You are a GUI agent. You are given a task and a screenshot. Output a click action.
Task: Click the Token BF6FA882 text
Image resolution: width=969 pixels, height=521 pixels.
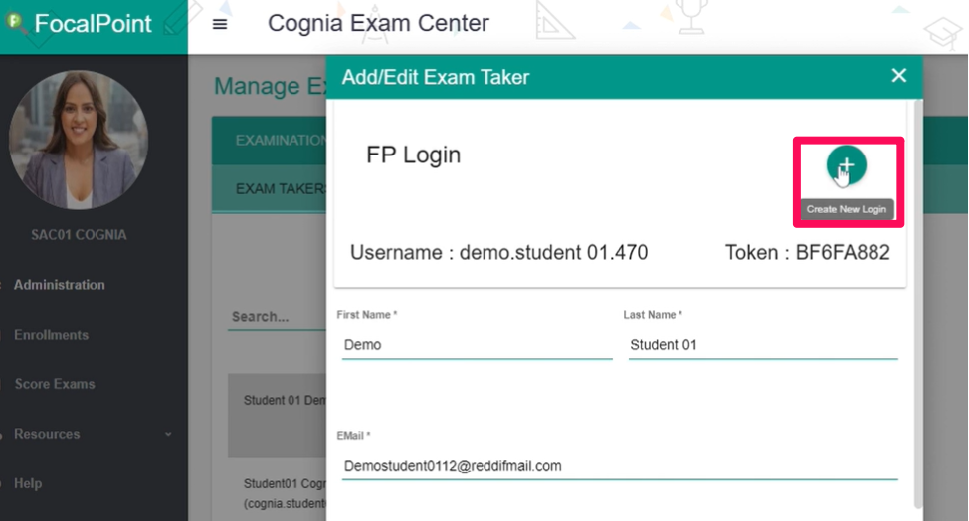pos(807,253)
